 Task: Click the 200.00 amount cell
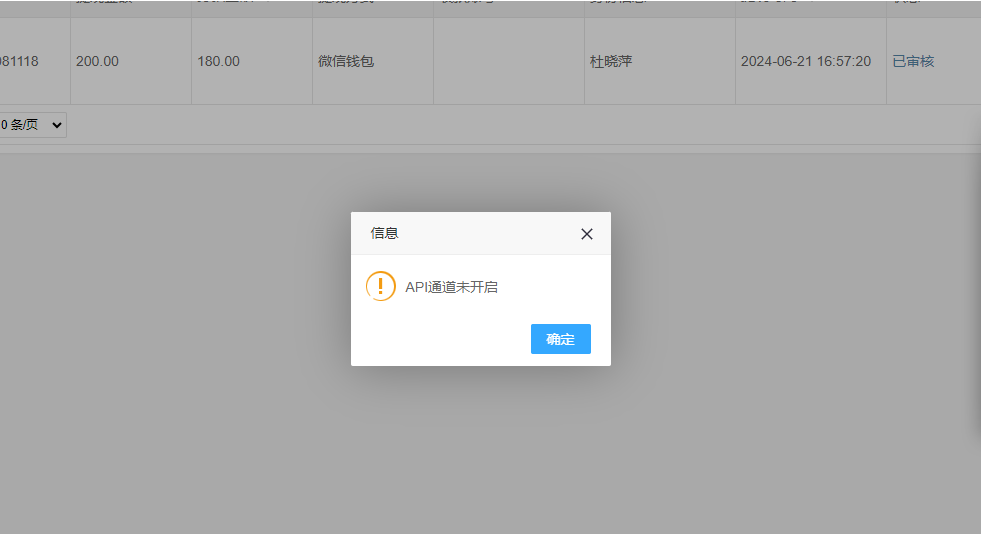tap(97, 61)
